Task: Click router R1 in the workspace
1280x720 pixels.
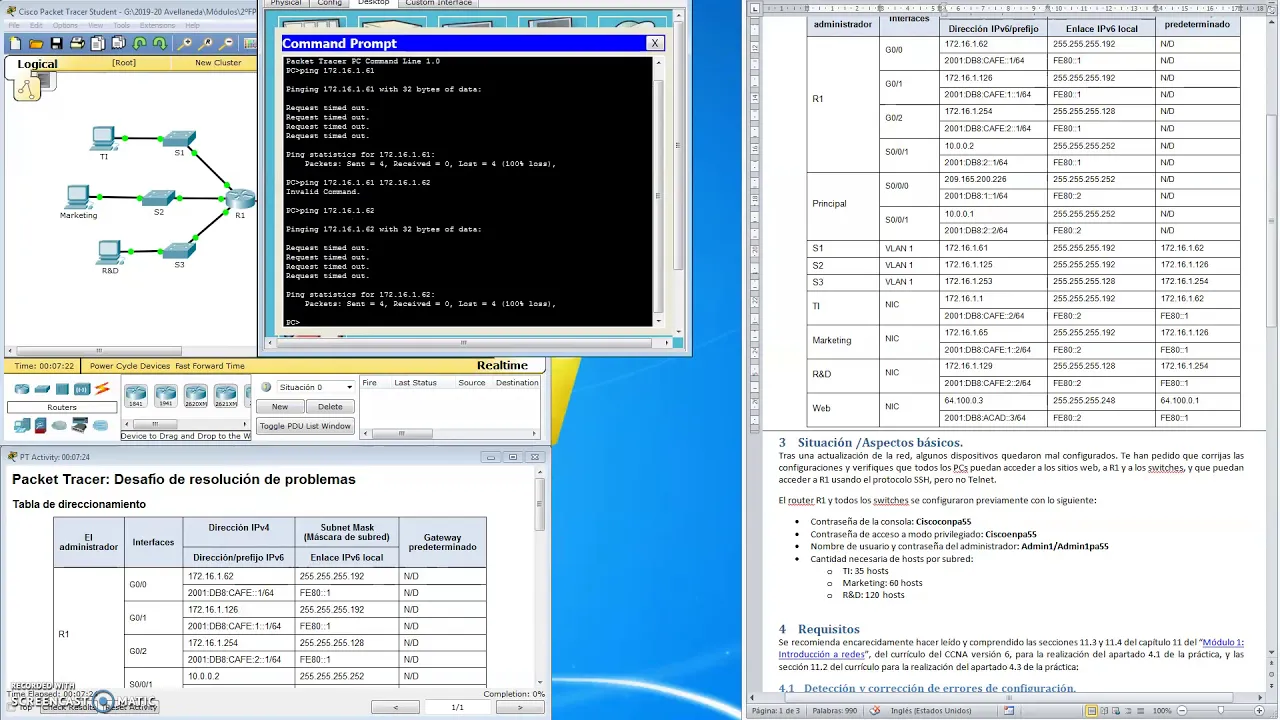Action: pos(240,198)
